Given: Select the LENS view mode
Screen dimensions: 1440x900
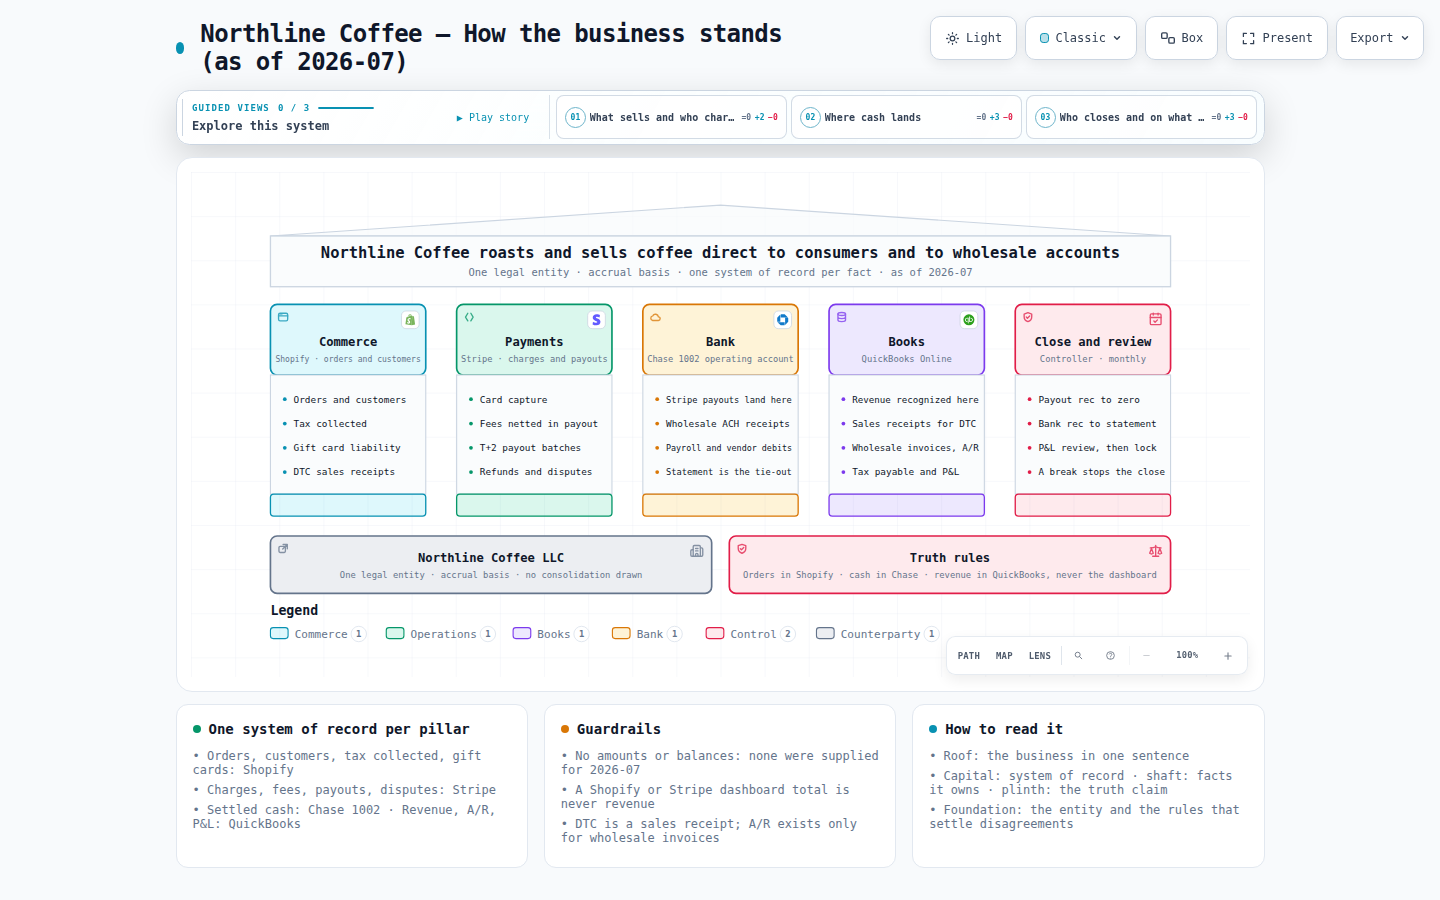Looking at the screenshot, I should pos(1040,656).
